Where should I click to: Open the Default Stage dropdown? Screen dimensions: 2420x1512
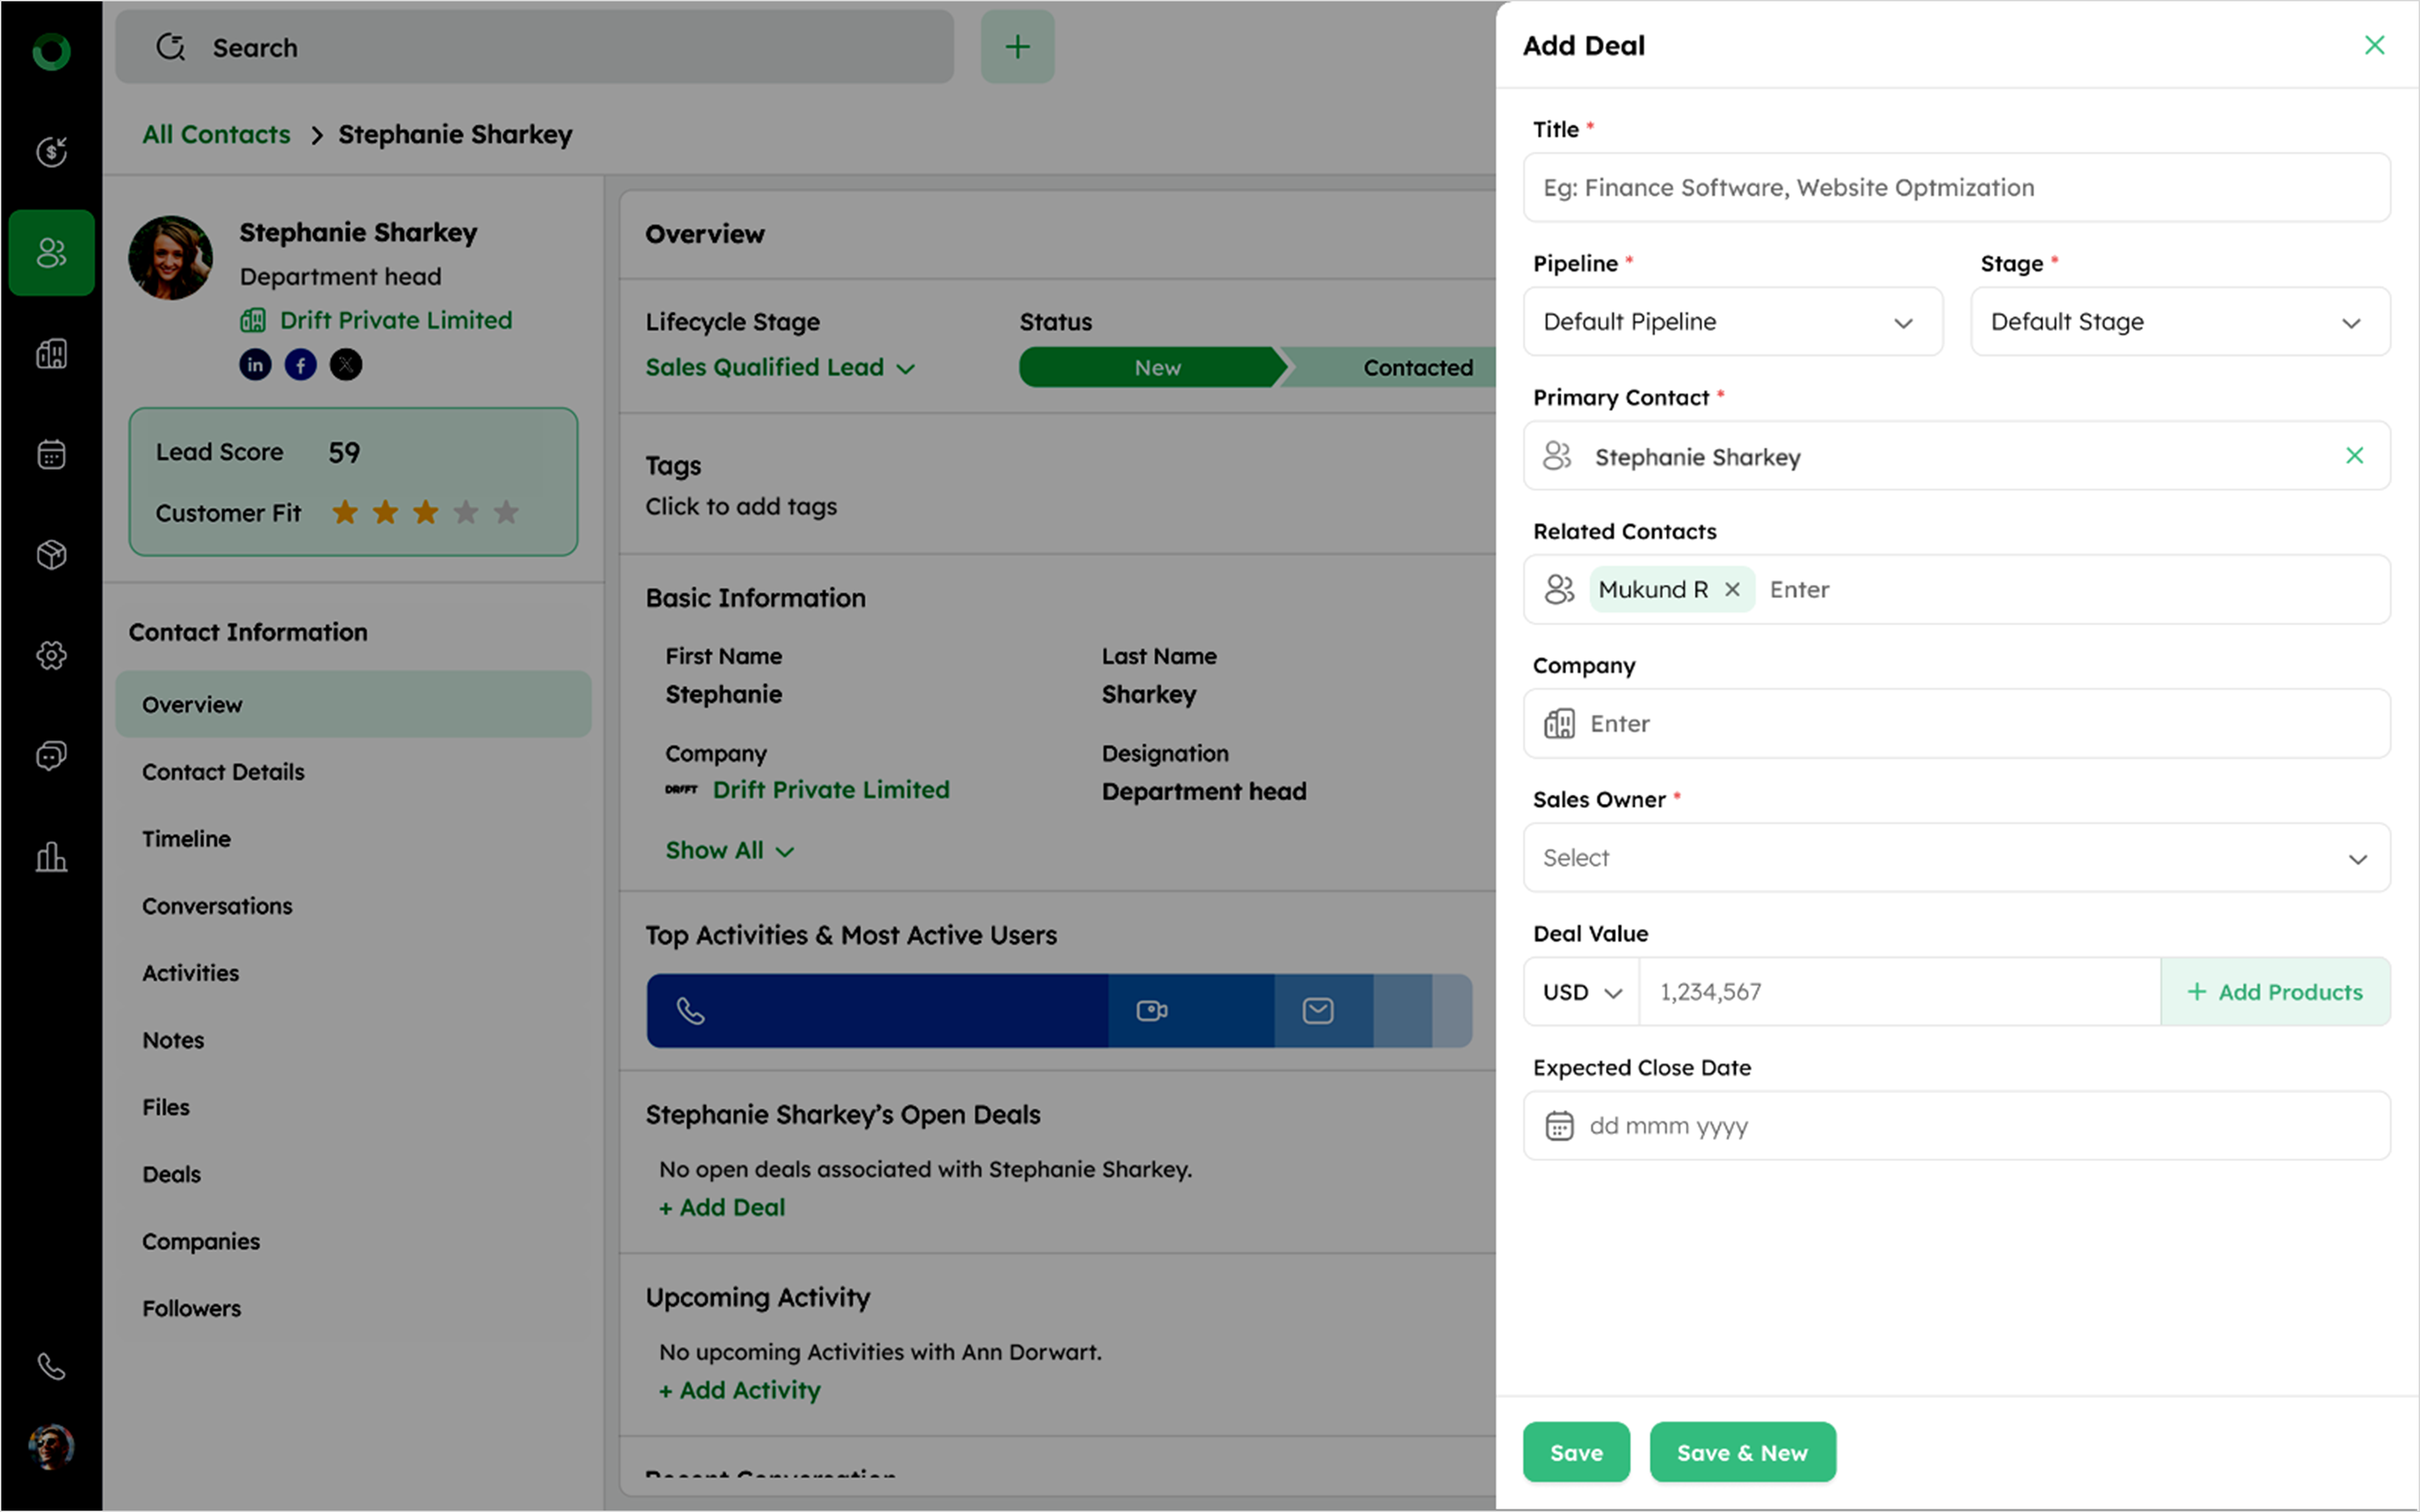pyautogui.click(x=2179, y=322)
